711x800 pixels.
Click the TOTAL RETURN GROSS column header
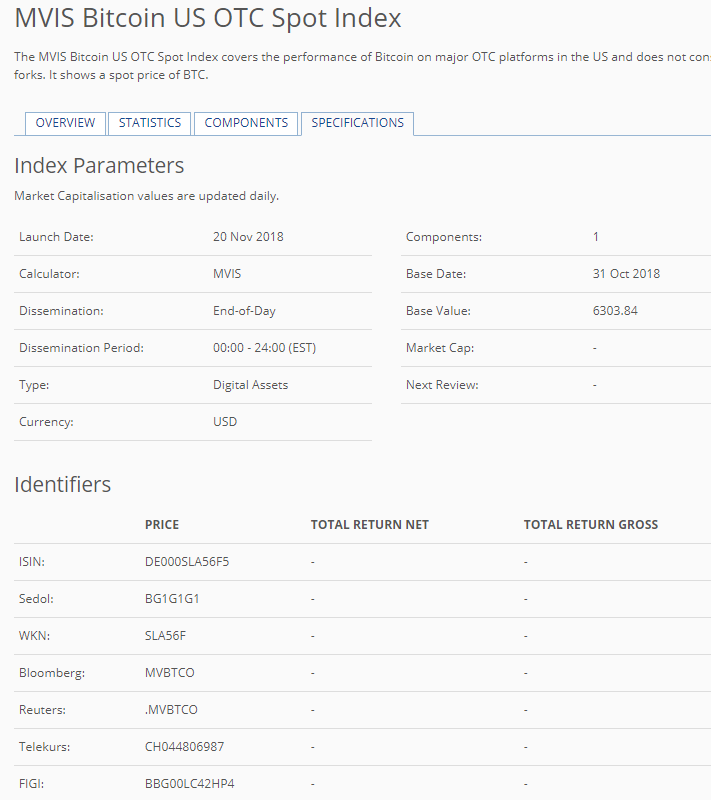(591, 524)
